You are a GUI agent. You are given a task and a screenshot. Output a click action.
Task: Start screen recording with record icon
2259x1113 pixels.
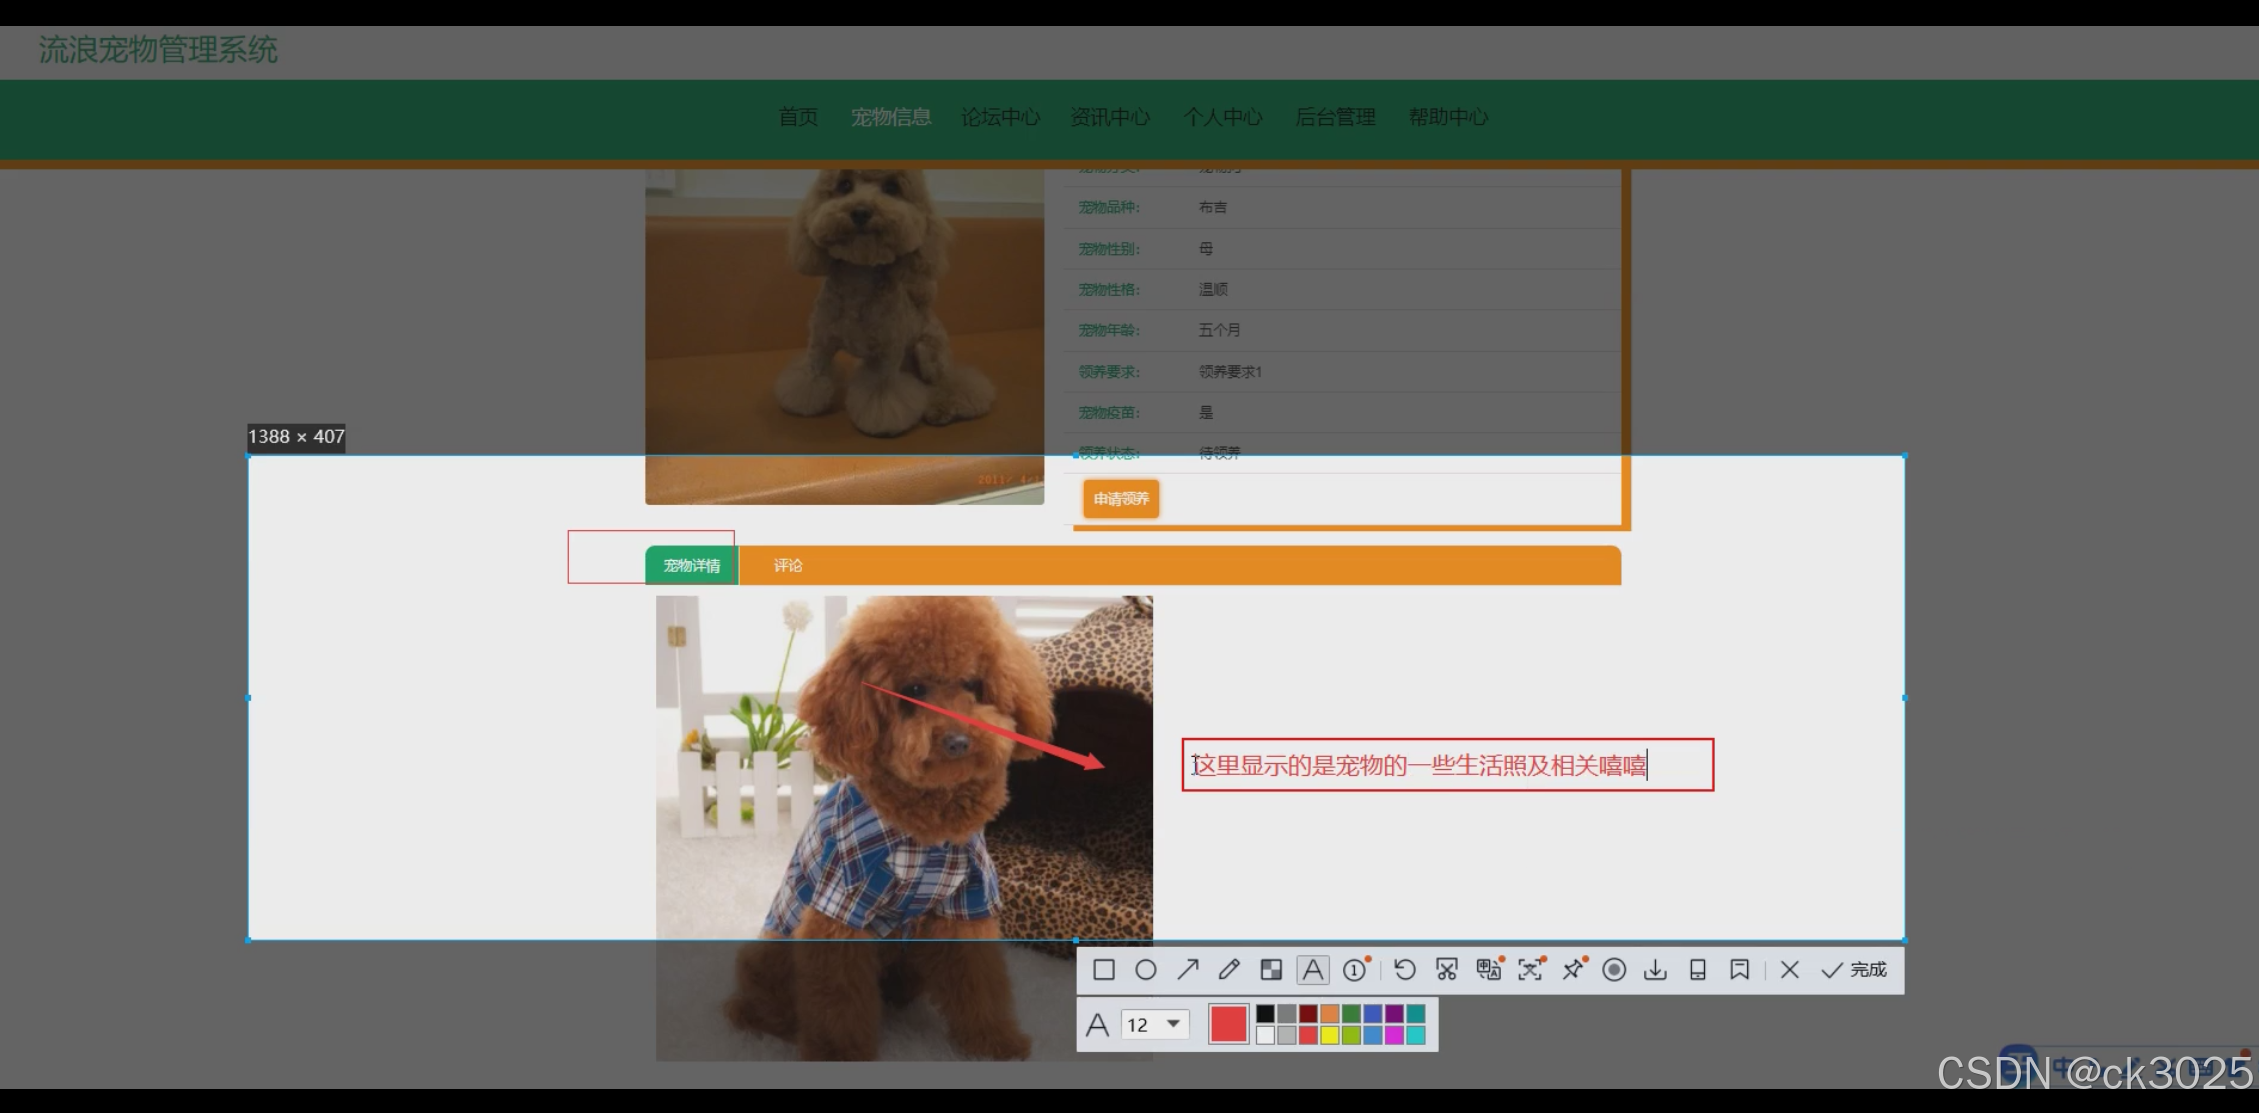tap(1614, 970)
